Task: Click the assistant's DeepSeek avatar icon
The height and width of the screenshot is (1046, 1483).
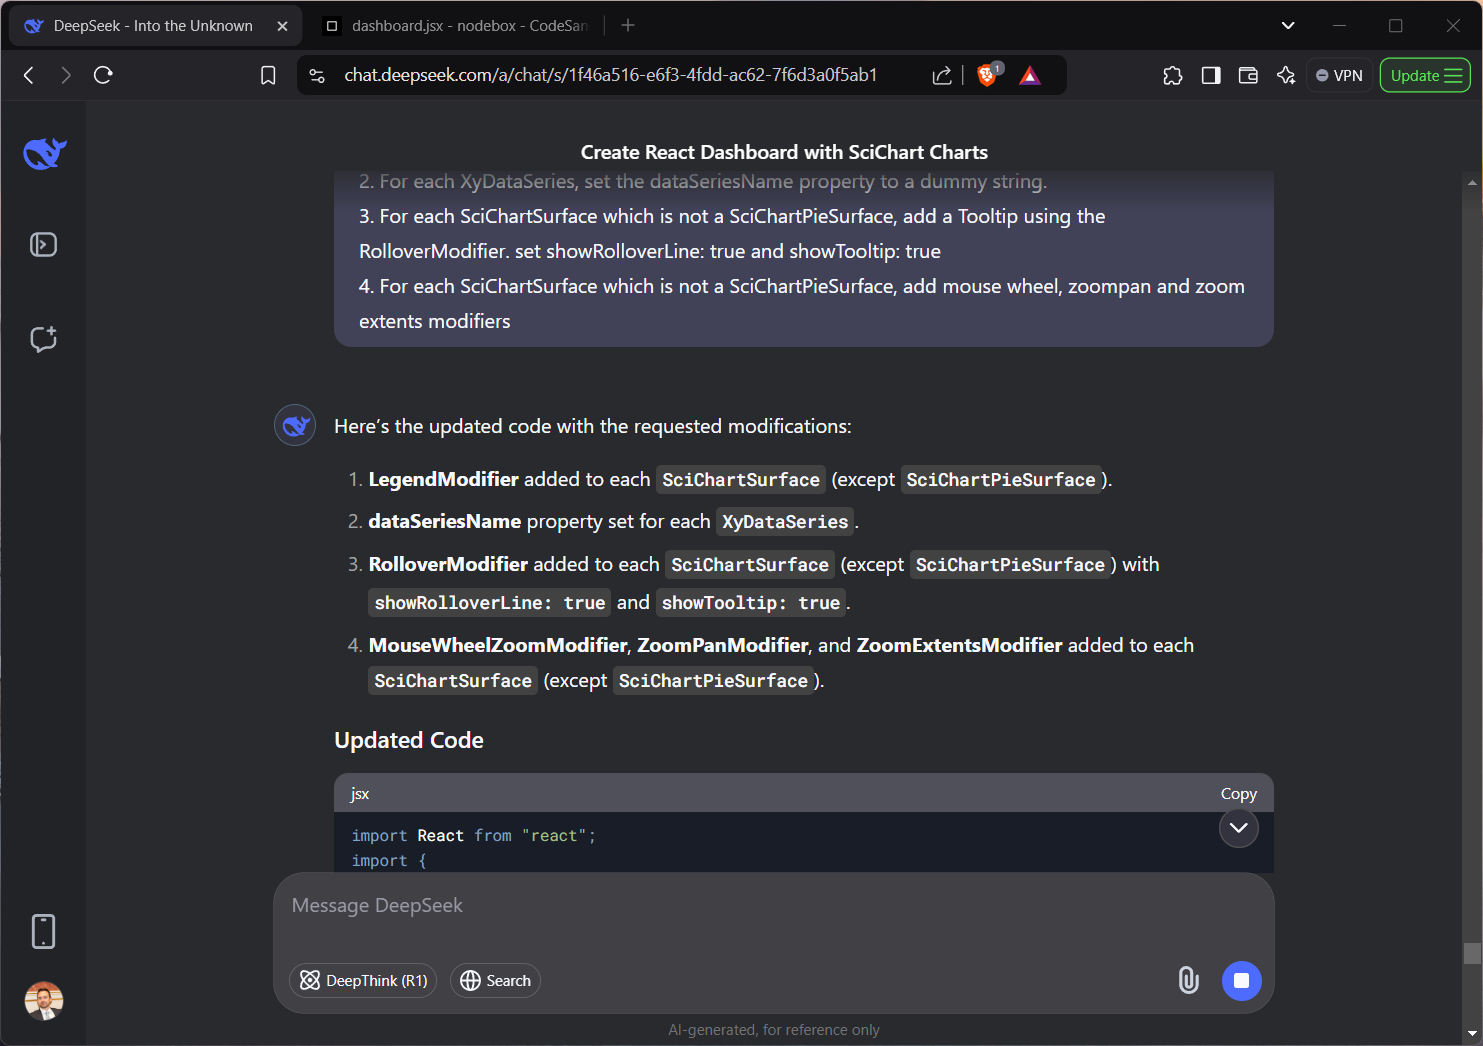Action: point(295,425)
